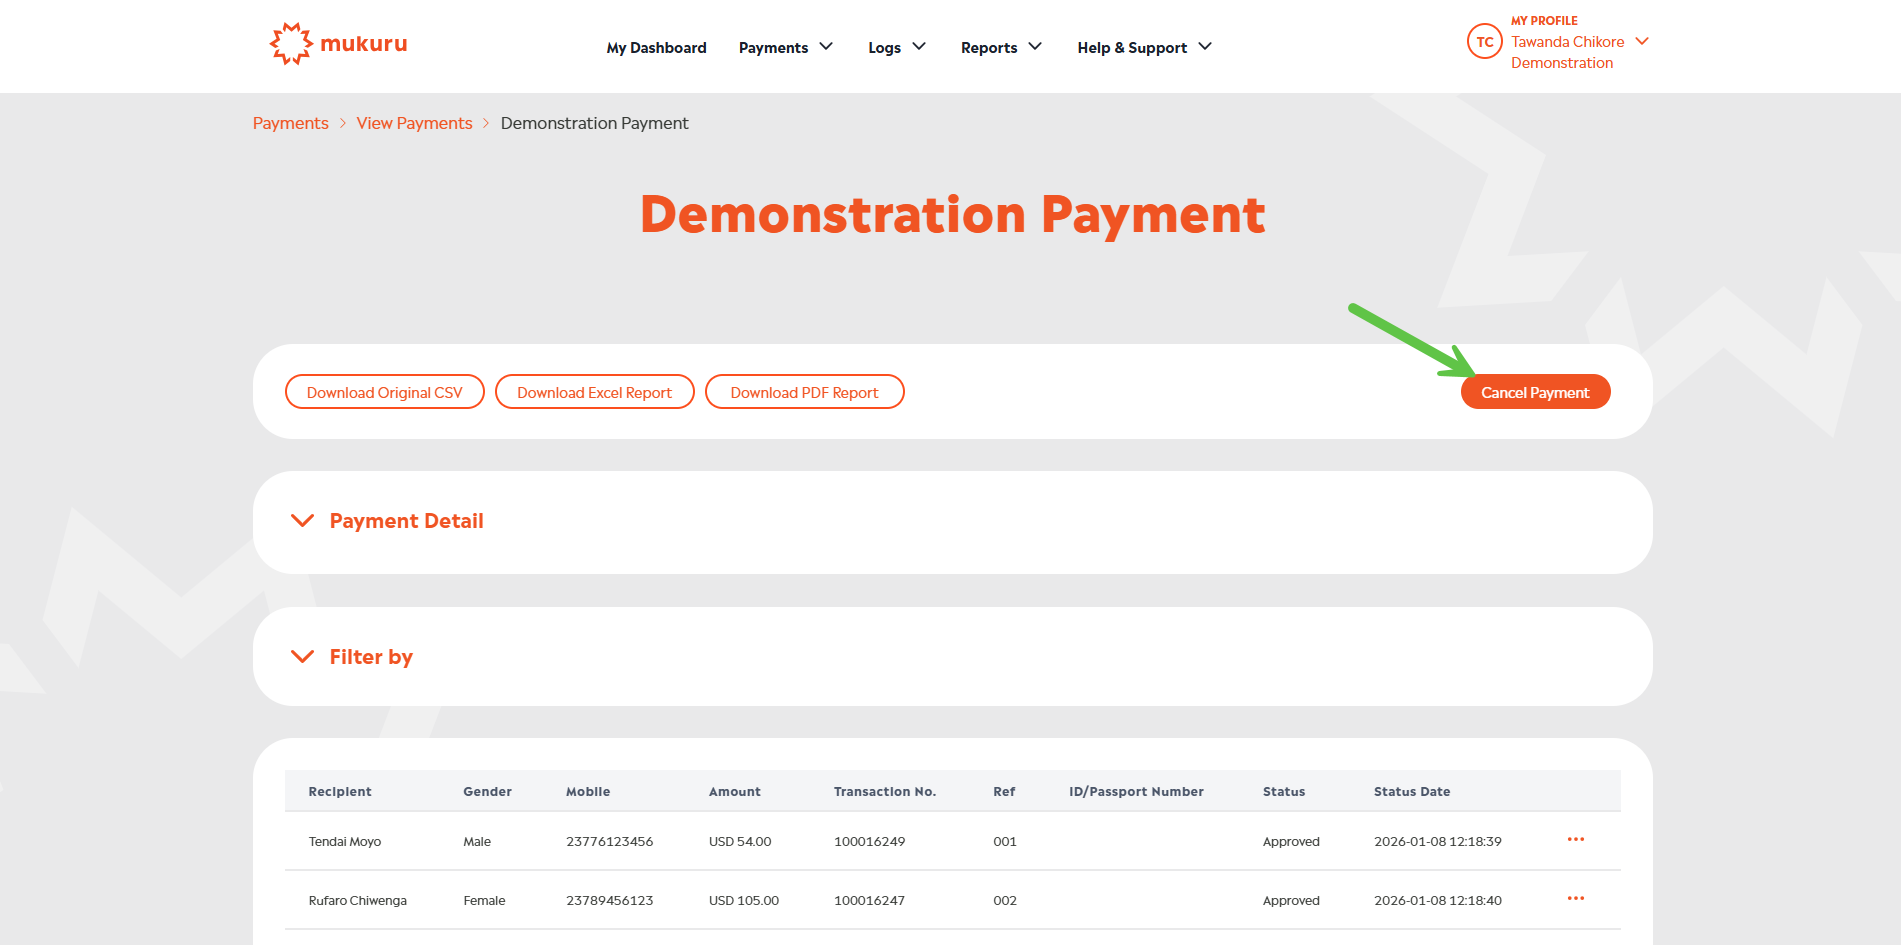Open actions menu for Rufaro Chiwenga row

click(1575, 899)
